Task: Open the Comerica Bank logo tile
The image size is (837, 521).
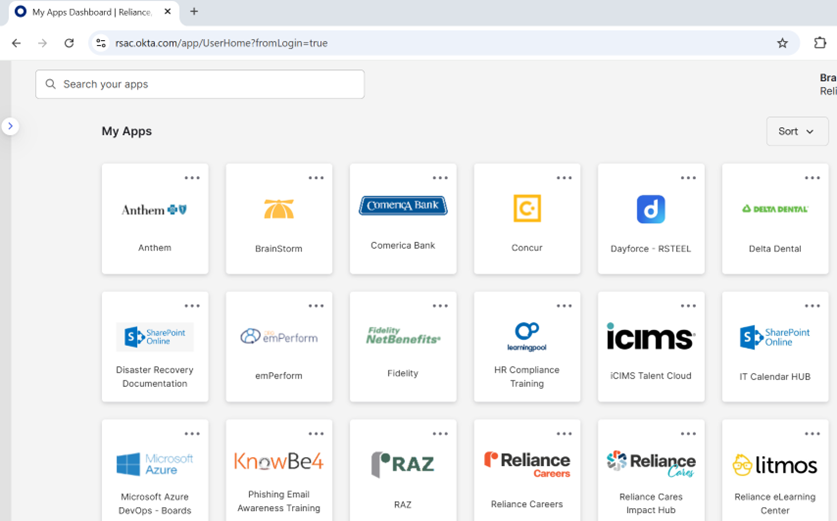Action: (x=403, y=206)
